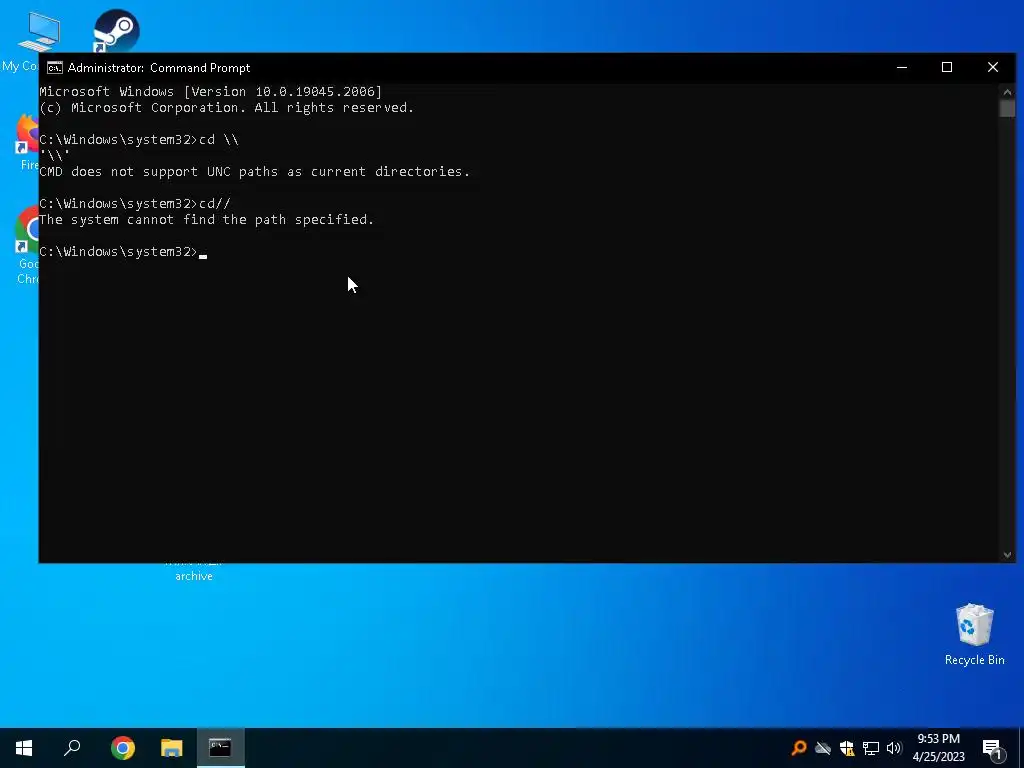Click the console vertical scrollbar thumb

1007,108
